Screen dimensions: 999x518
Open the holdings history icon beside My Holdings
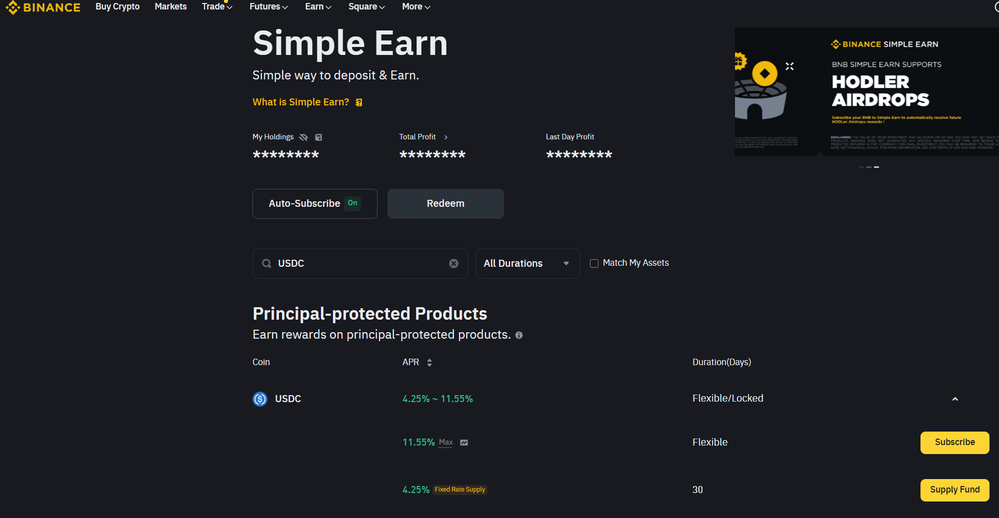(x=319, y=137)
